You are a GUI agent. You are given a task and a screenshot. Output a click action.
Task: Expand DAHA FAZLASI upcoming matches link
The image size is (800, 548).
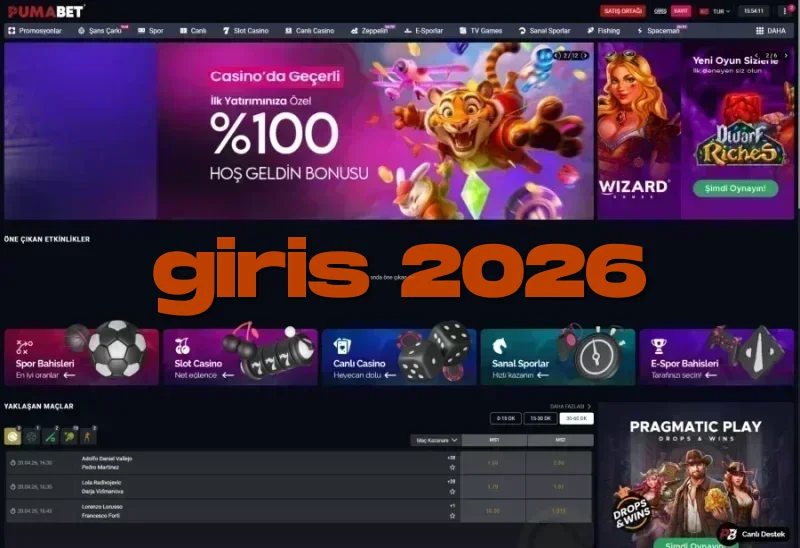pyautogui.click(x=570, y=406)
